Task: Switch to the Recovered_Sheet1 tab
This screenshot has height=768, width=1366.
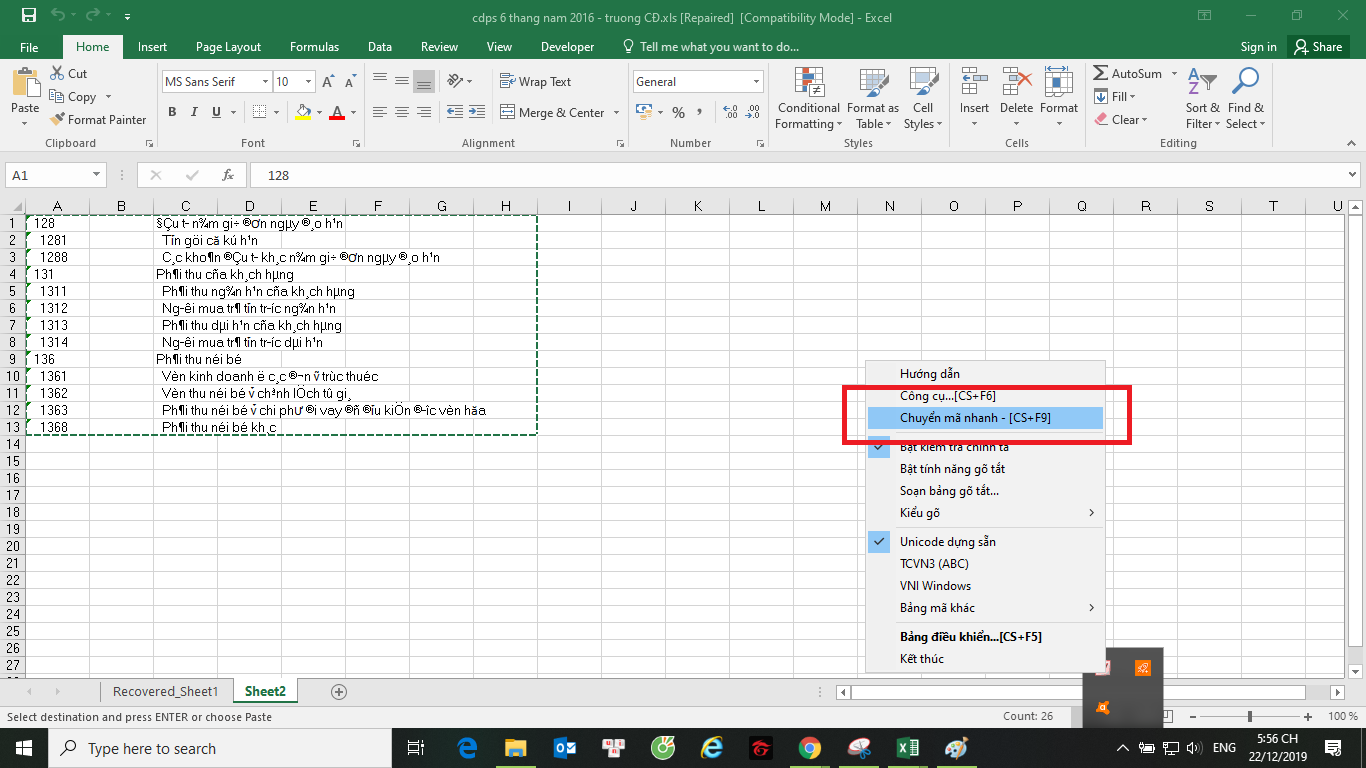Action: (165, 691)
